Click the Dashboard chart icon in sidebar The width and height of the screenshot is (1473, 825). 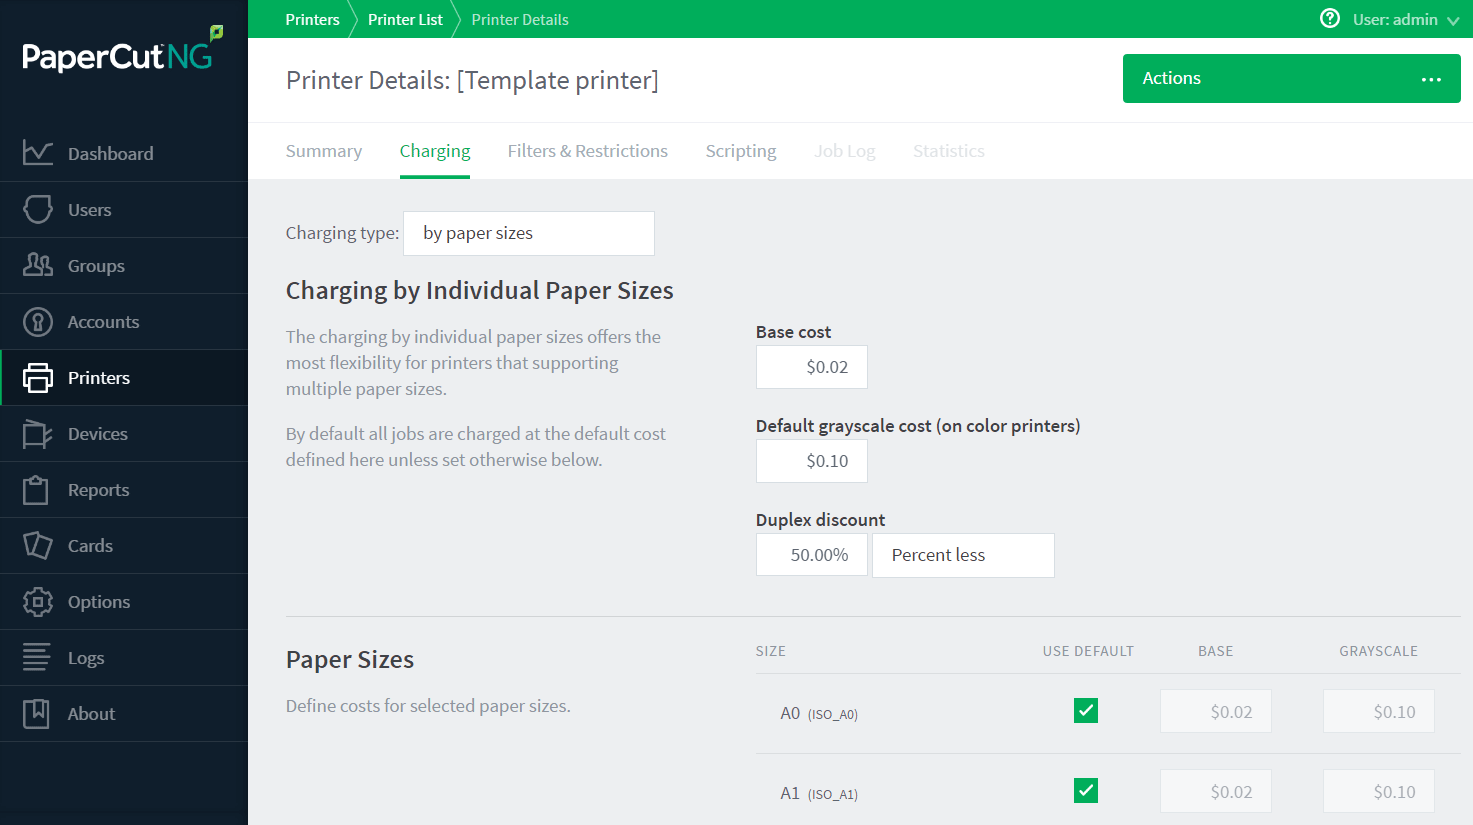tap(37, 153)
